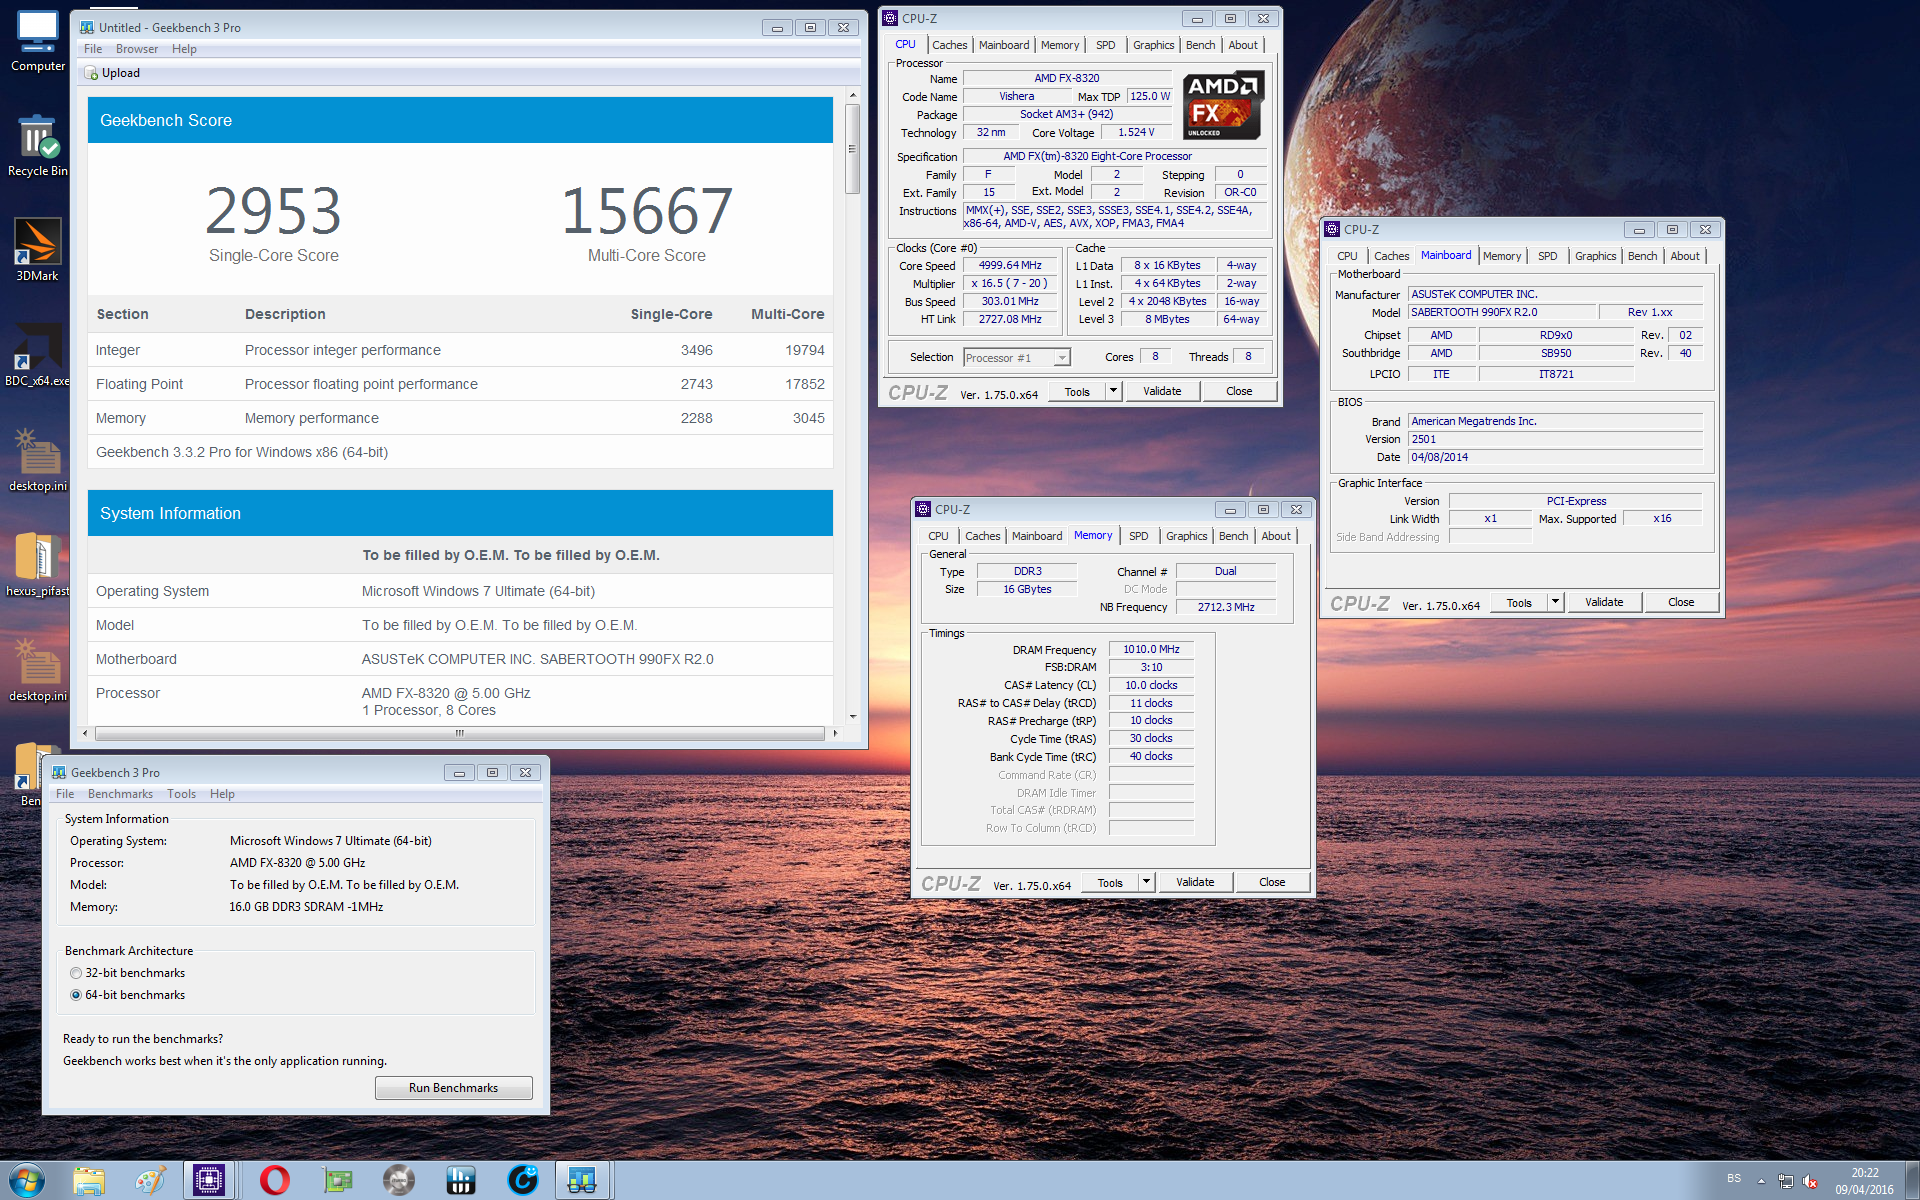The width and height of the screenshot is (1920, 1200).
Task: Open Tools dropdown arrow in Memory window
Action: tap(1146, 882)
